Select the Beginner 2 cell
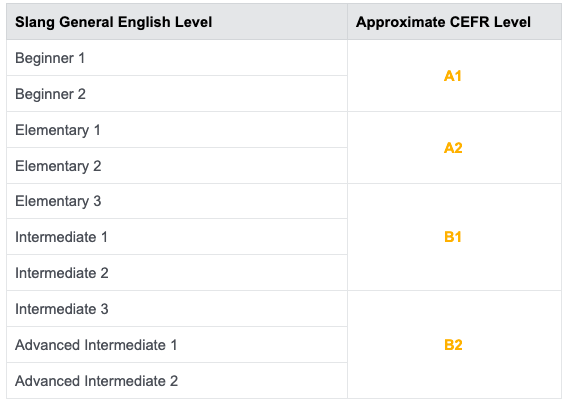Viewport: 567px width, 403px height. 177,94
